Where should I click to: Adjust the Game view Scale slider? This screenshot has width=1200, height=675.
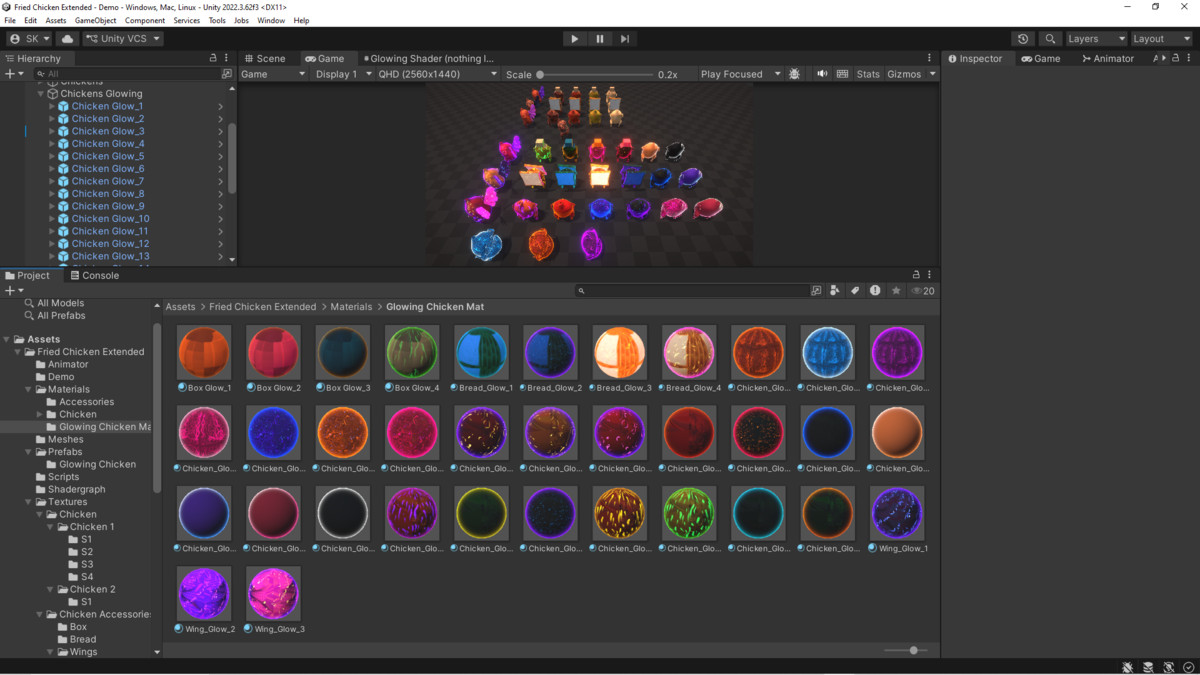[595, 74]
